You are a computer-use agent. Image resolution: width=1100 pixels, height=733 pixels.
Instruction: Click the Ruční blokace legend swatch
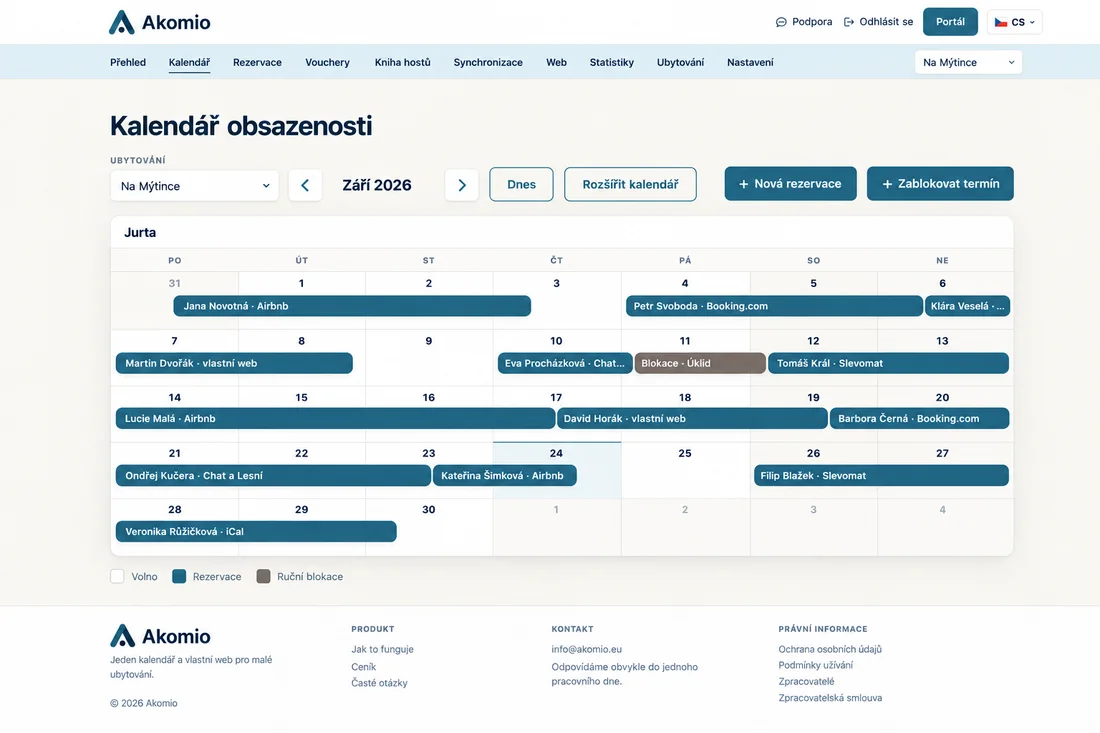tap(264, 577)
